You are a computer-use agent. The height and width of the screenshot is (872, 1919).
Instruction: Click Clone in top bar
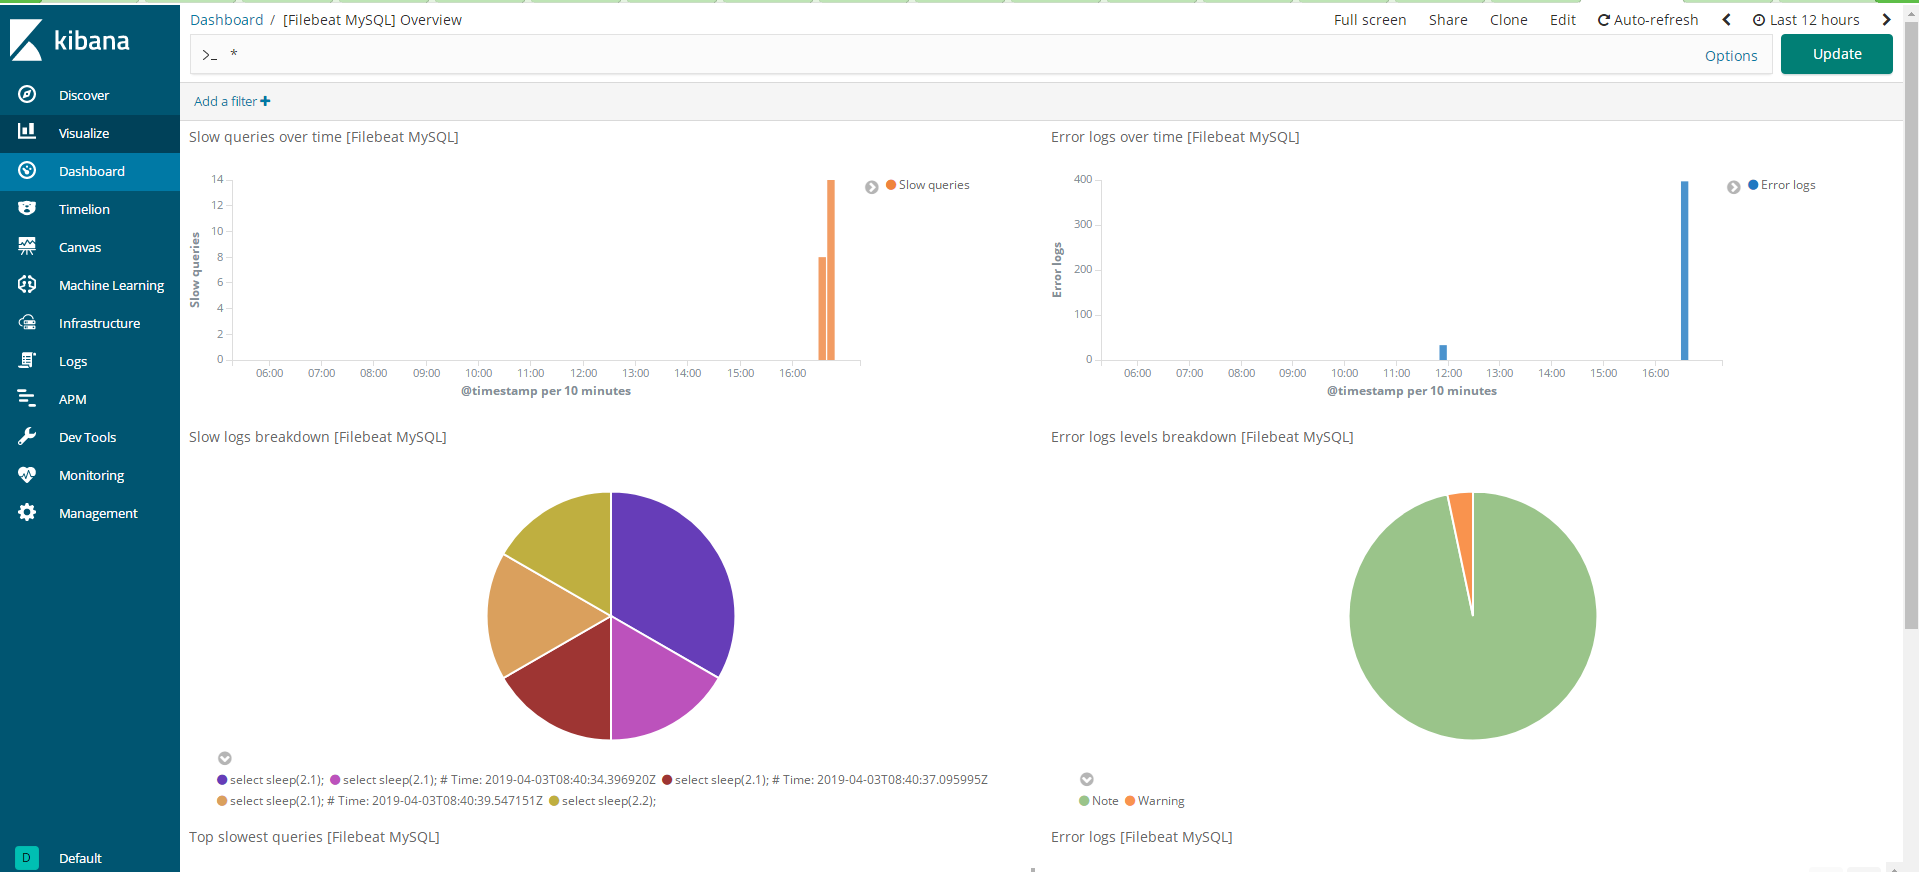pyautogui.click(x=1508, y=20)
